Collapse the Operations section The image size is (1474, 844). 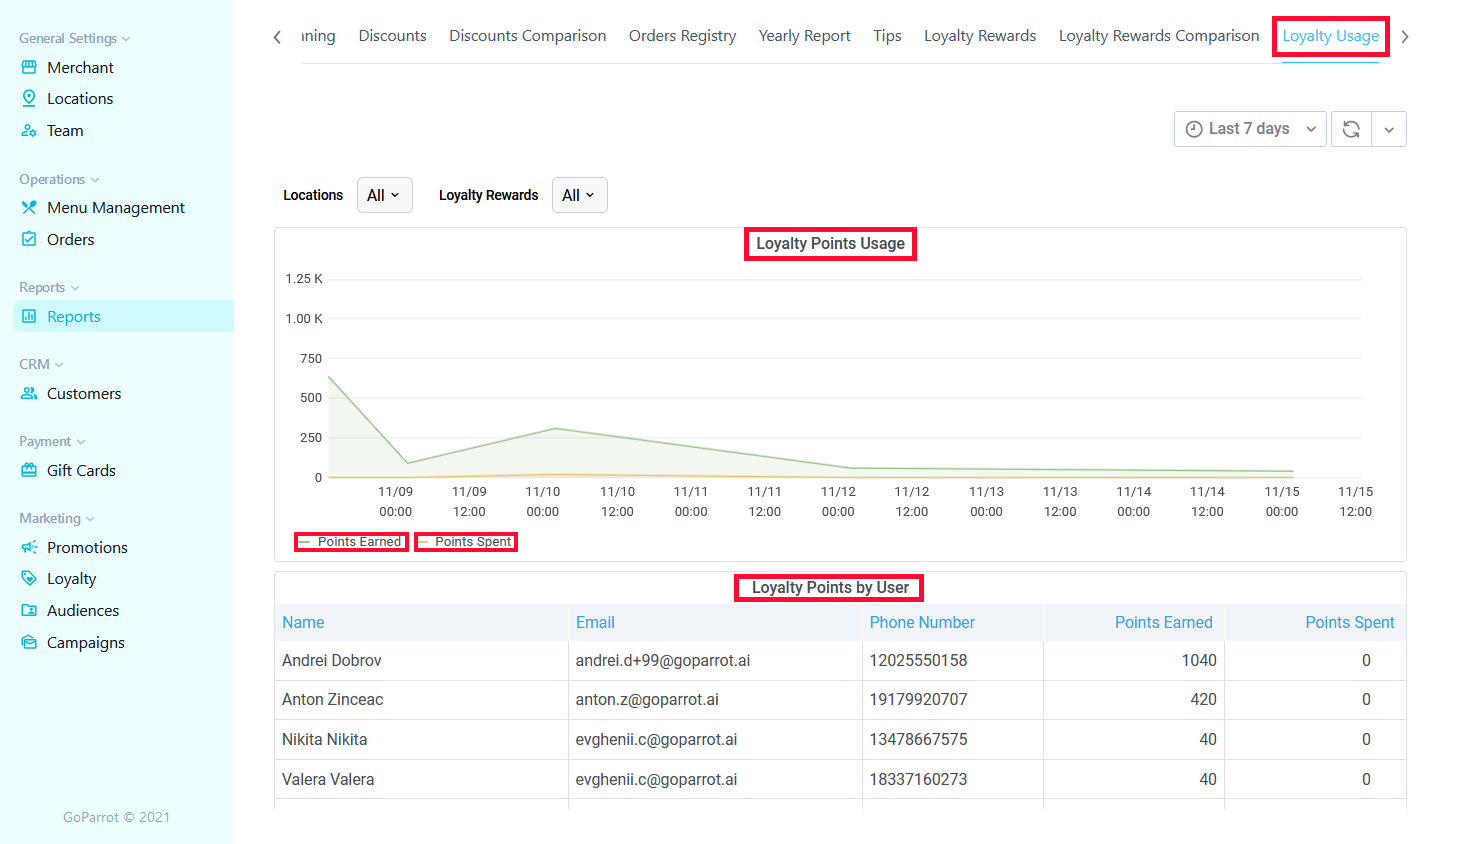click(x=59, y=179)
